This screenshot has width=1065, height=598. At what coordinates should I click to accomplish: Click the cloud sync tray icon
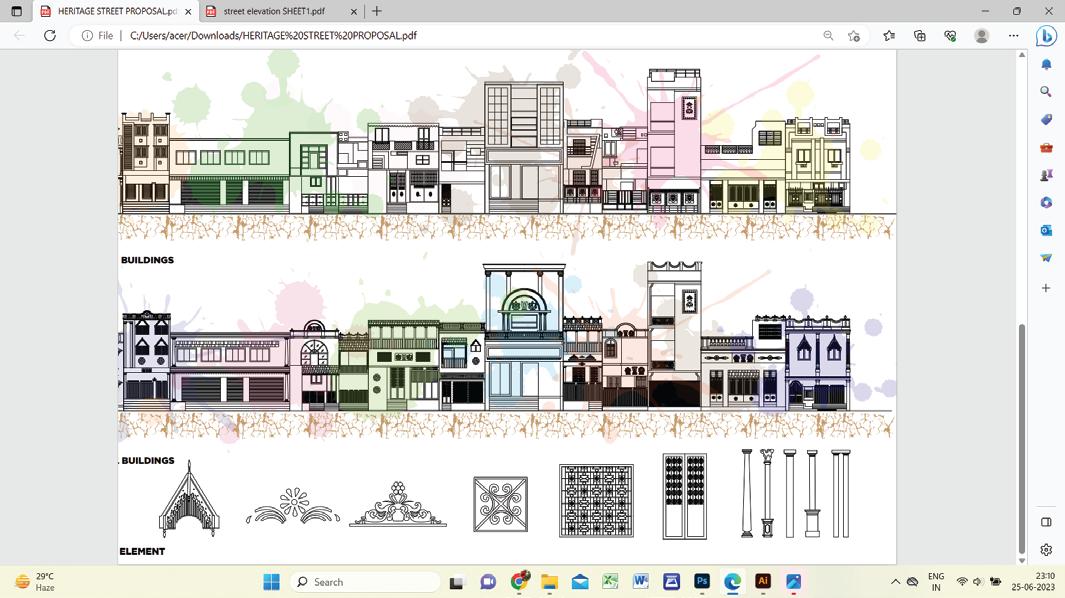[x=913, y=582]
